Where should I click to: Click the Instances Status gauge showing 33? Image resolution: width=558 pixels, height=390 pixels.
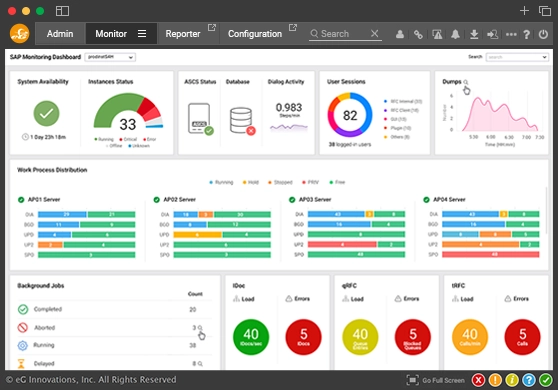(x=128, y=111)
